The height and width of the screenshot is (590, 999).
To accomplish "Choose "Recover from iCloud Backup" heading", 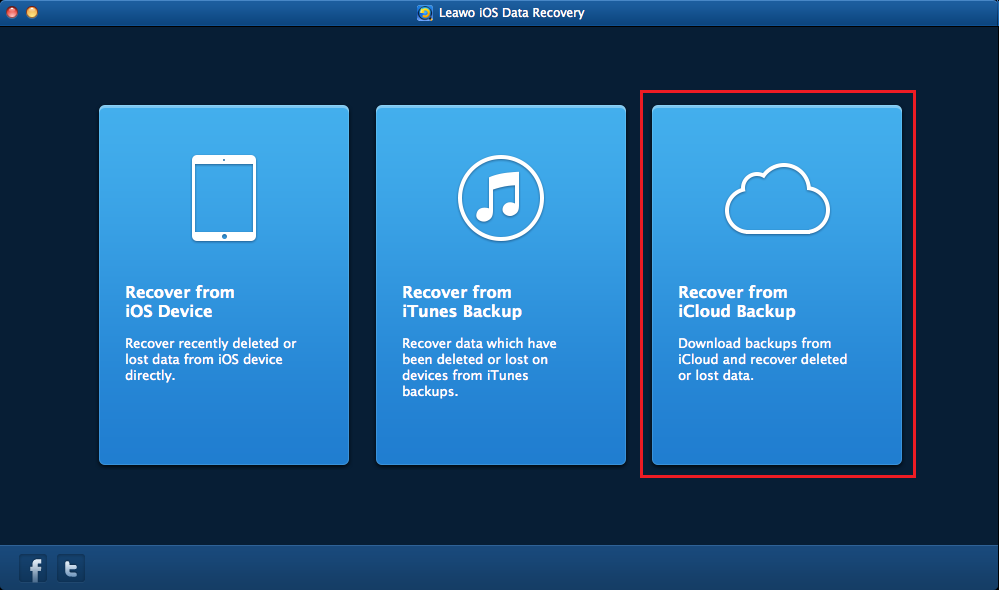I will (737, 302).
